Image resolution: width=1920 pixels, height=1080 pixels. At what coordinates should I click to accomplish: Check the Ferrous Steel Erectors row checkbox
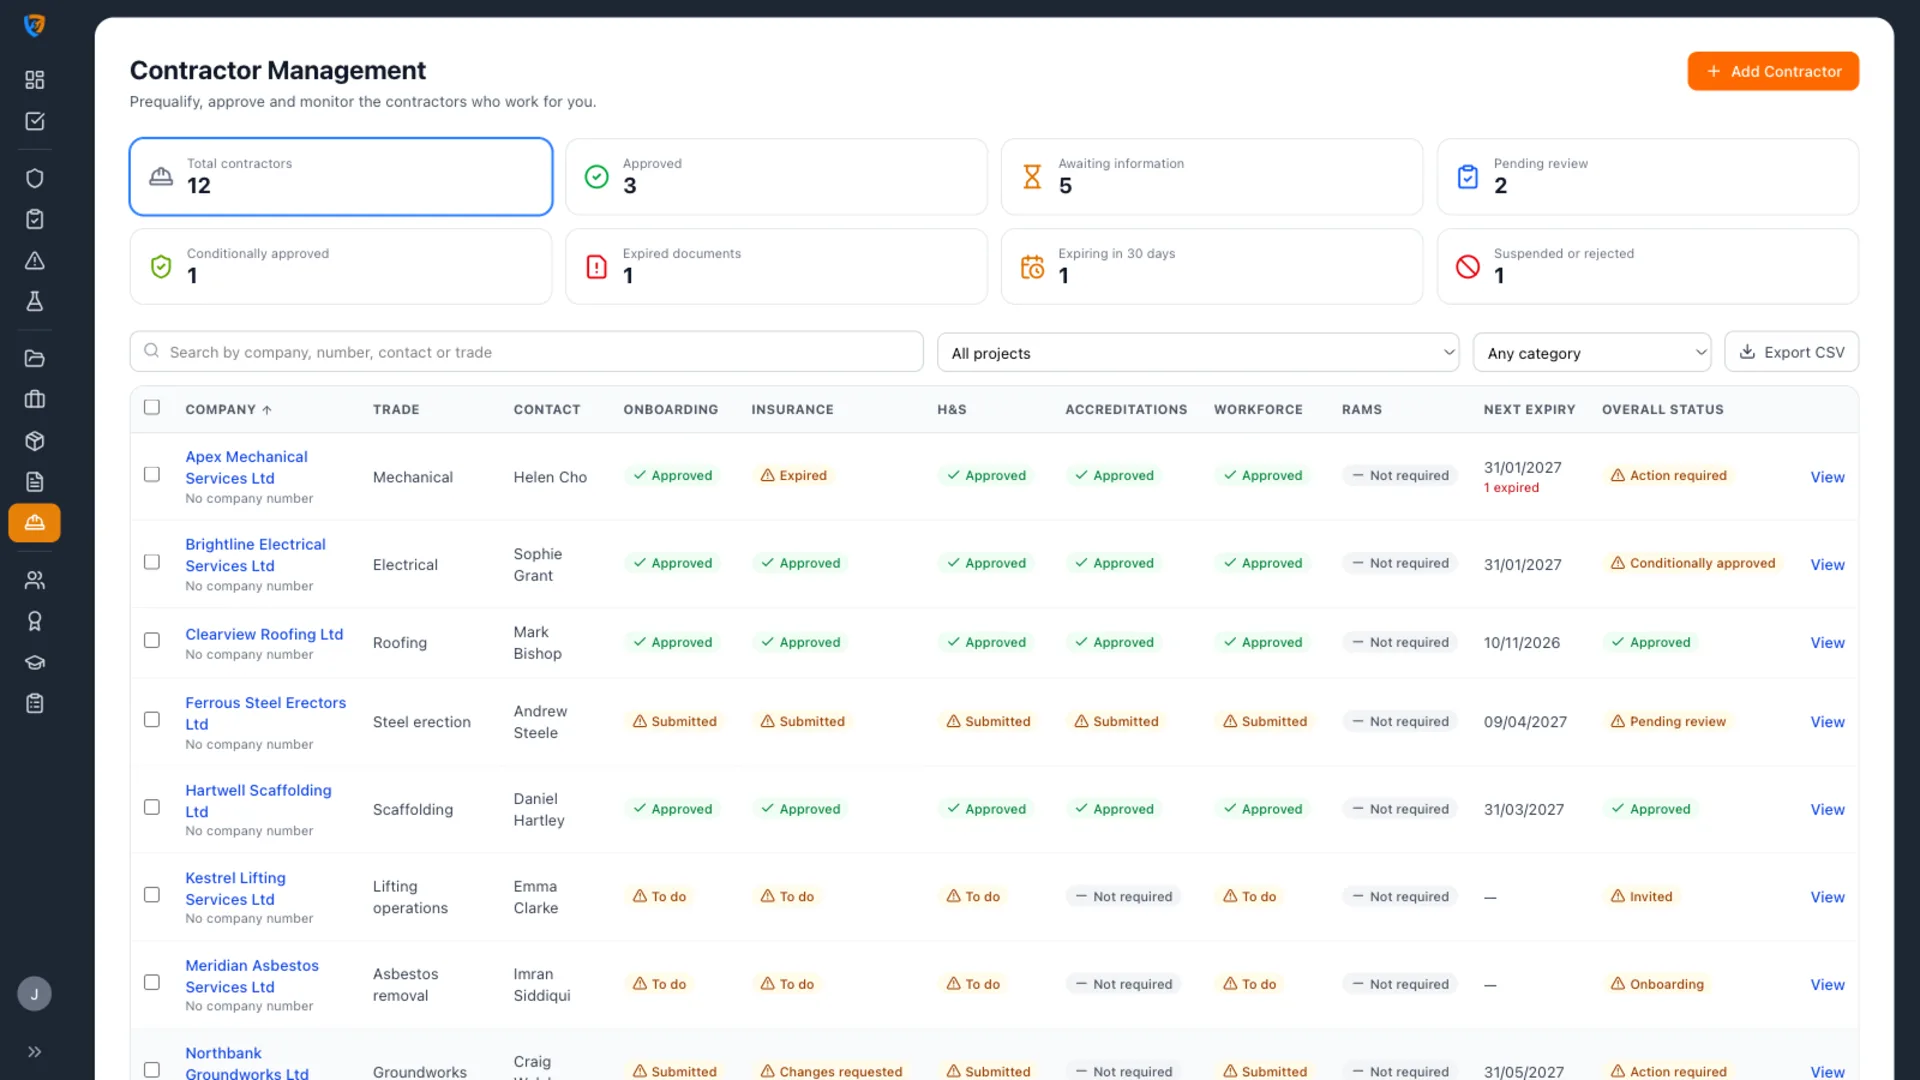152,719
